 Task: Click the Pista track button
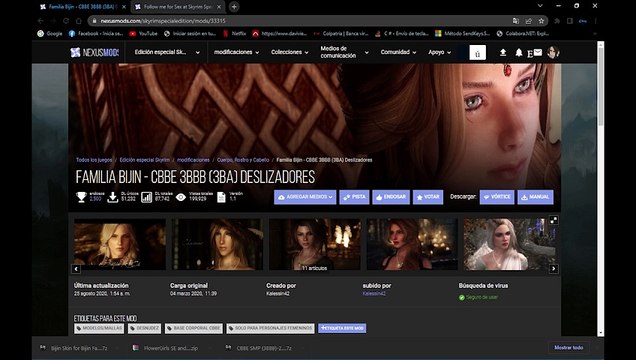(x=354, y=197)
